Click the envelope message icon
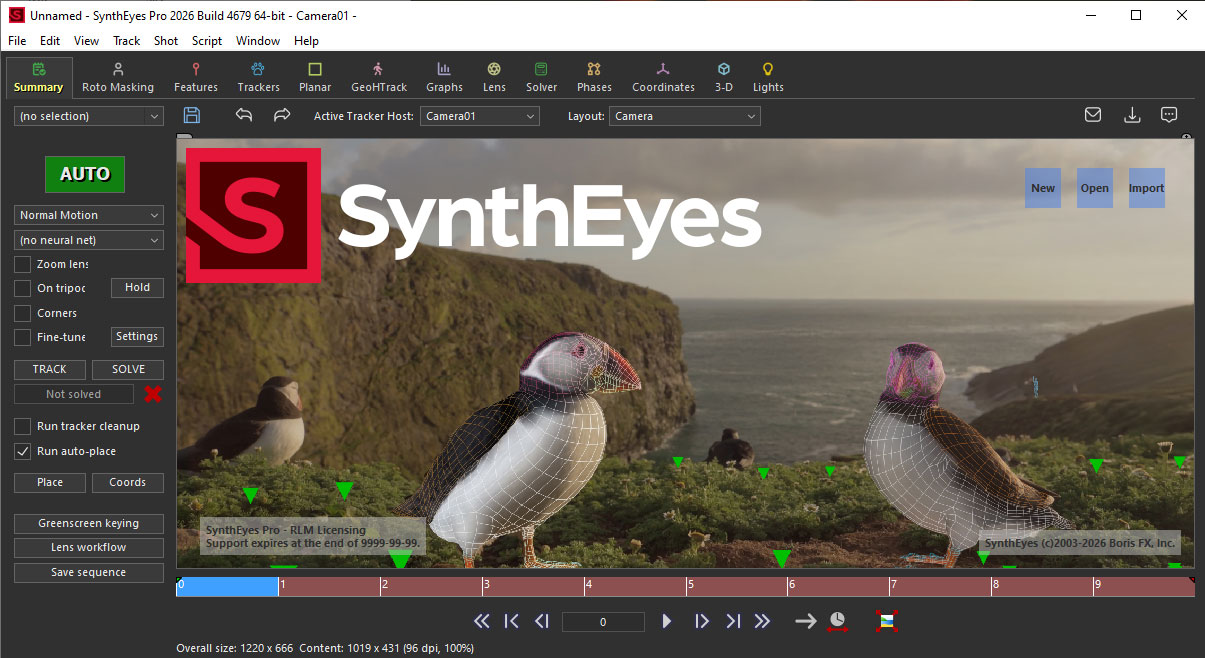This screenshot has height=658, width=1205. (1093, 115)
